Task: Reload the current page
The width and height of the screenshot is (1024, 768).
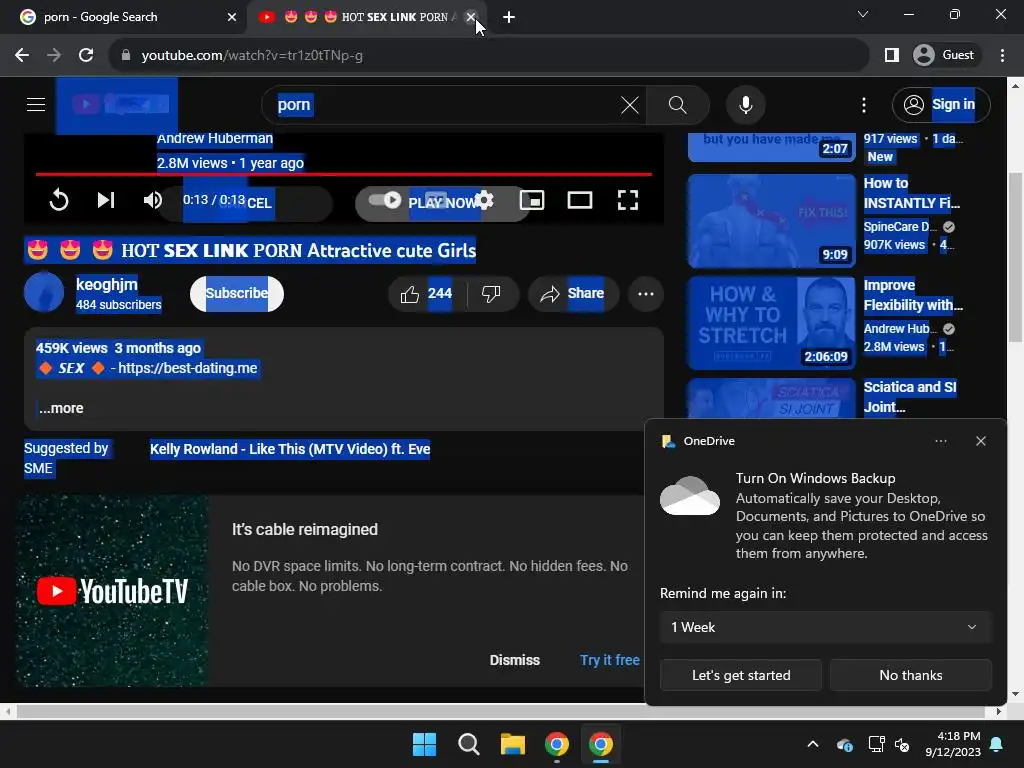Action: [86, 56]
